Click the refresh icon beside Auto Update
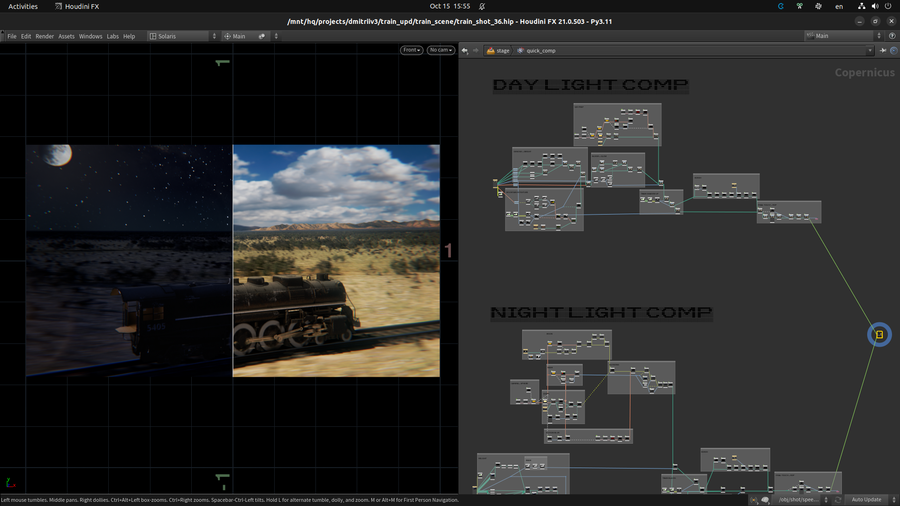Screen dimensions: 900x506 coord(837,499)
